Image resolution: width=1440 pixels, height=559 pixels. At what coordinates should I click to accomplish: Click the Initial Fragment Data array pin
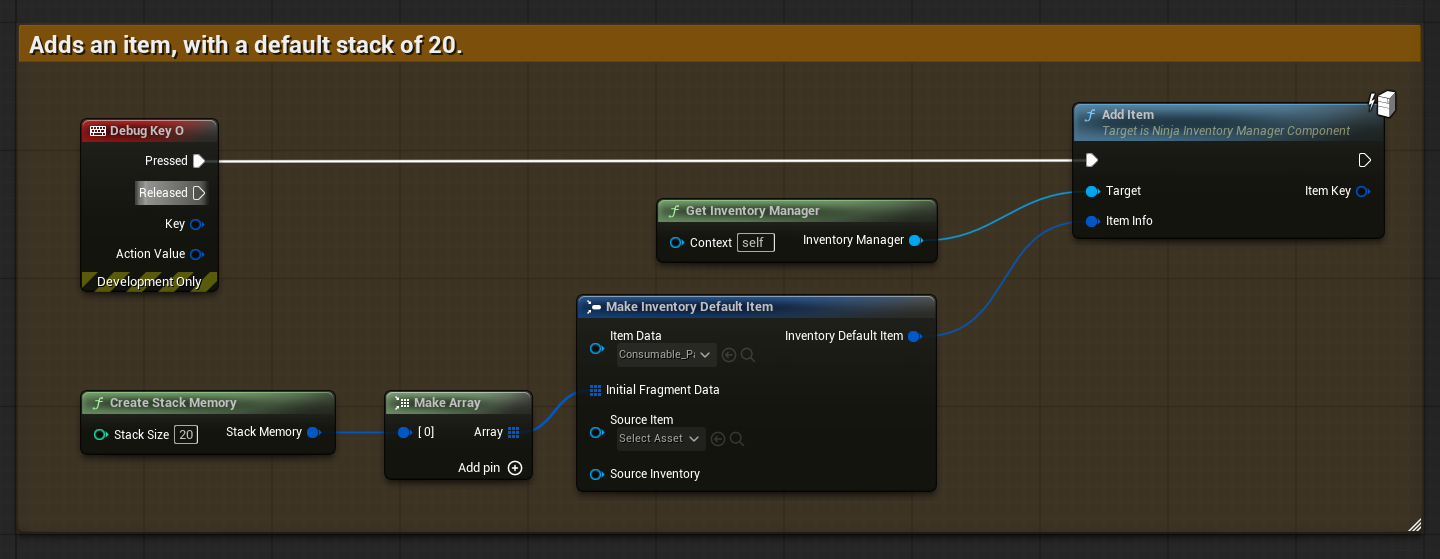(x=596, y=390)
